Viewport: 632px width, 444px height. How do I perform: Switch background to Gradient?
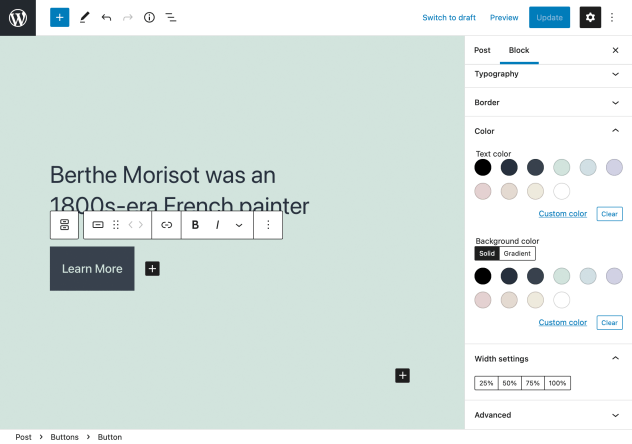[517, 253]
